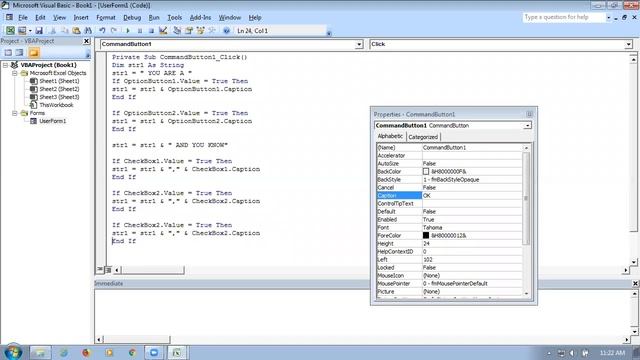Click the Copy toolbar icon

(64, 31)
